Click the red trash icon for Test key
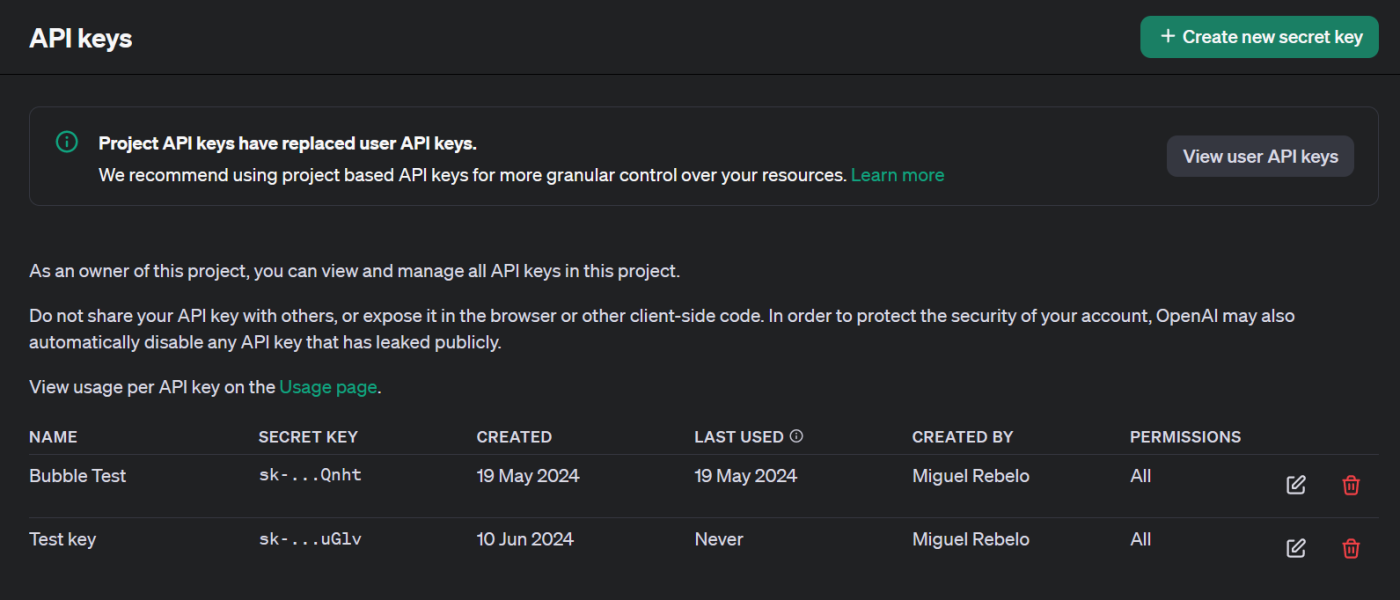1400x600 pixels. (x=1351, y=548)
